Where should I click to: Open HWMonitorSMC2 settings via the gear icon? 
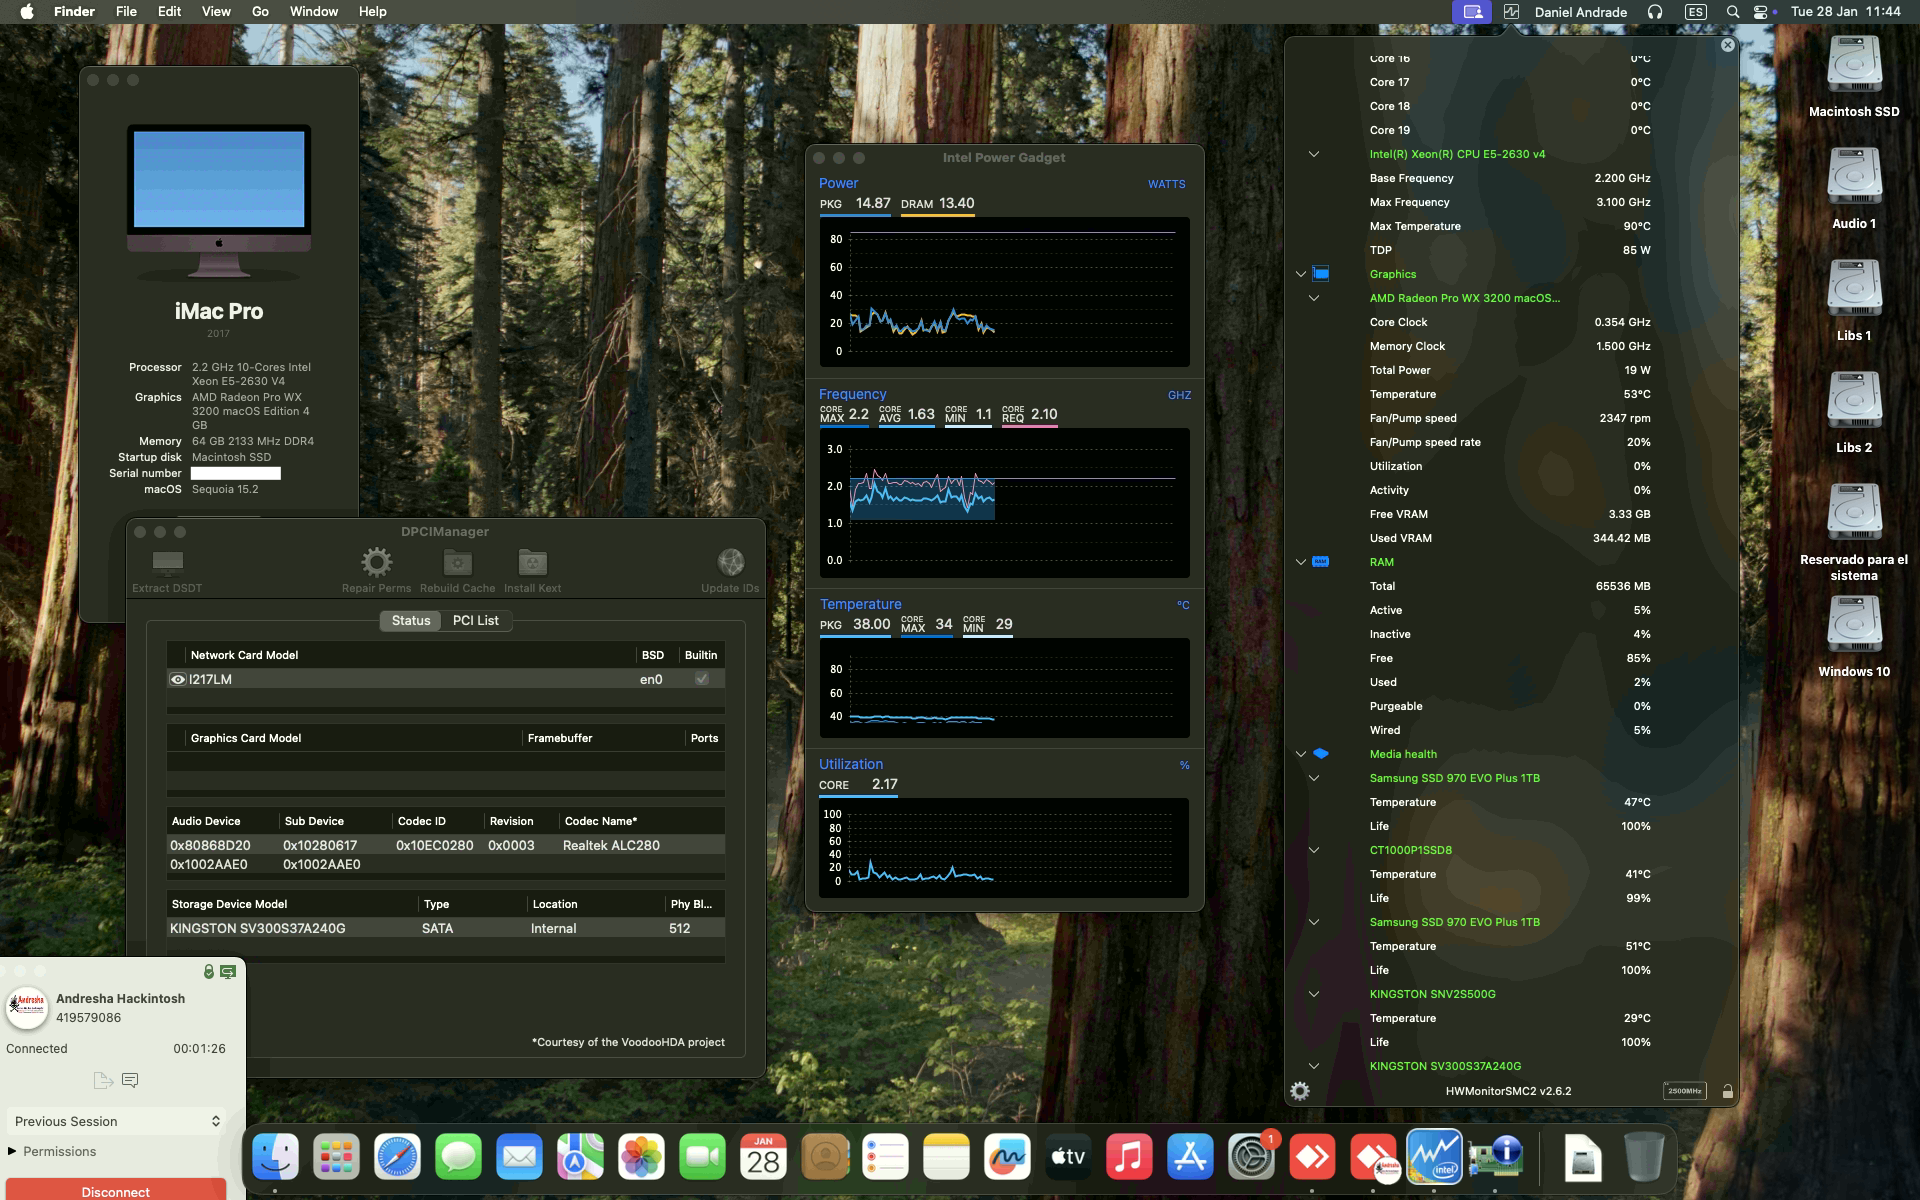(1300, 1091)
